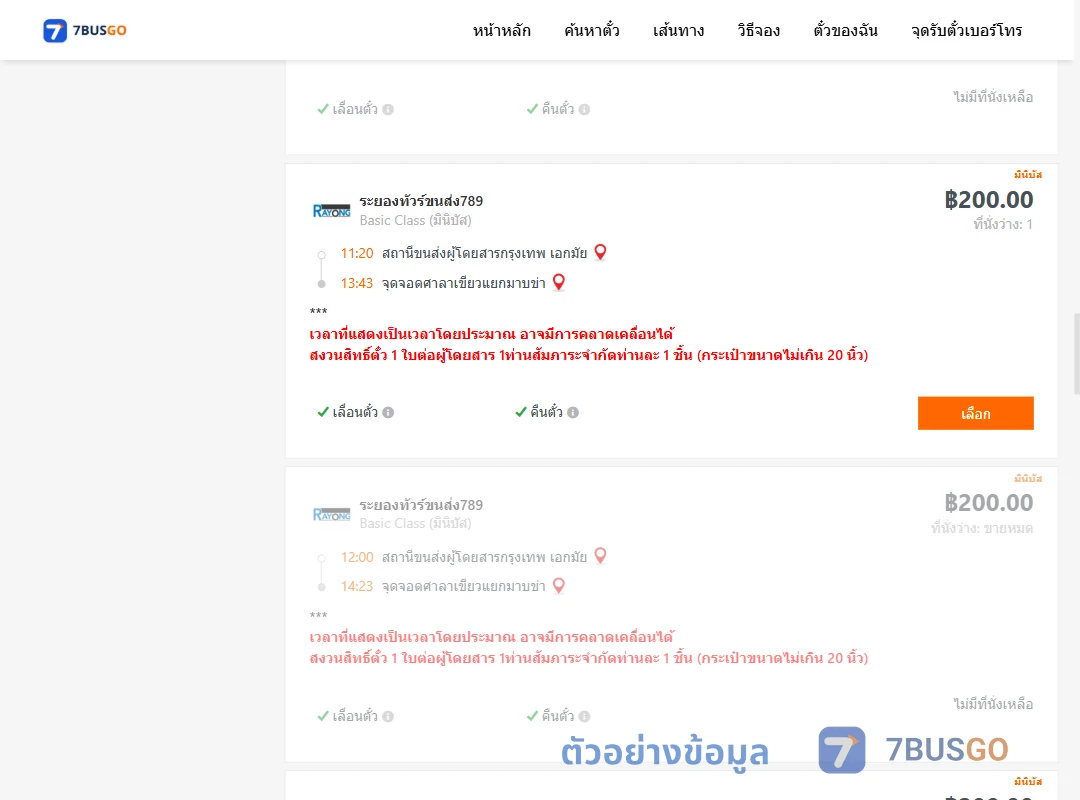The image size is (1080, 800).
Task: Click the 7BUSGO logo in header
Action: tap(85, 30)
